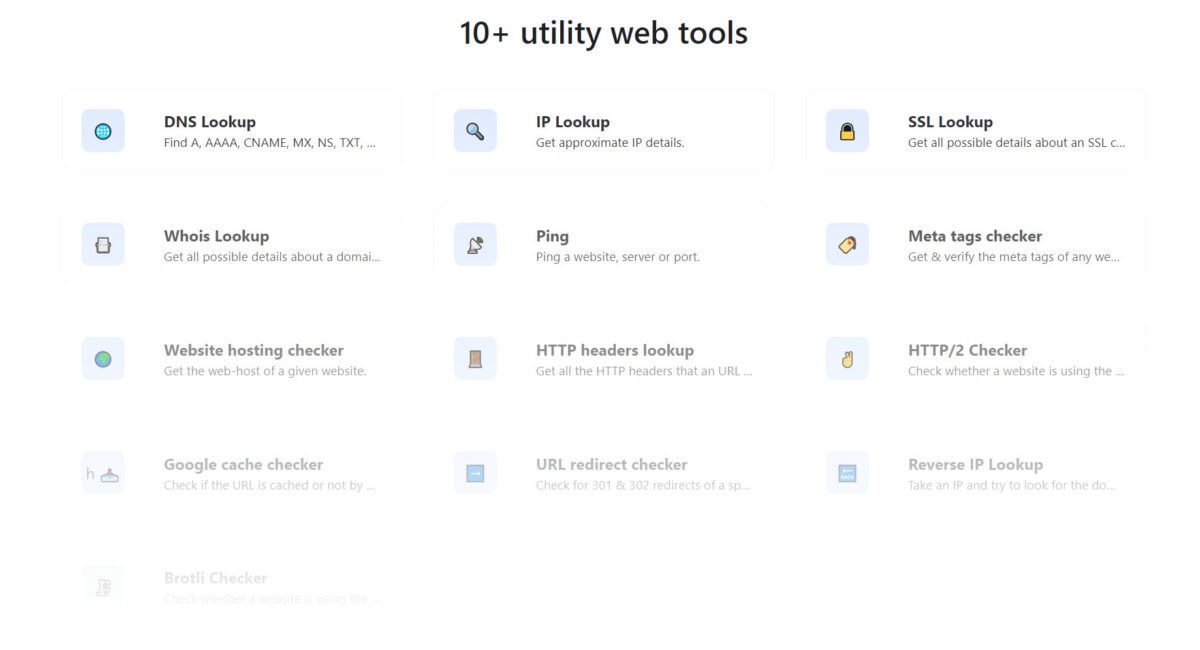Open the IP Lookup tool link

click(572, 122)
